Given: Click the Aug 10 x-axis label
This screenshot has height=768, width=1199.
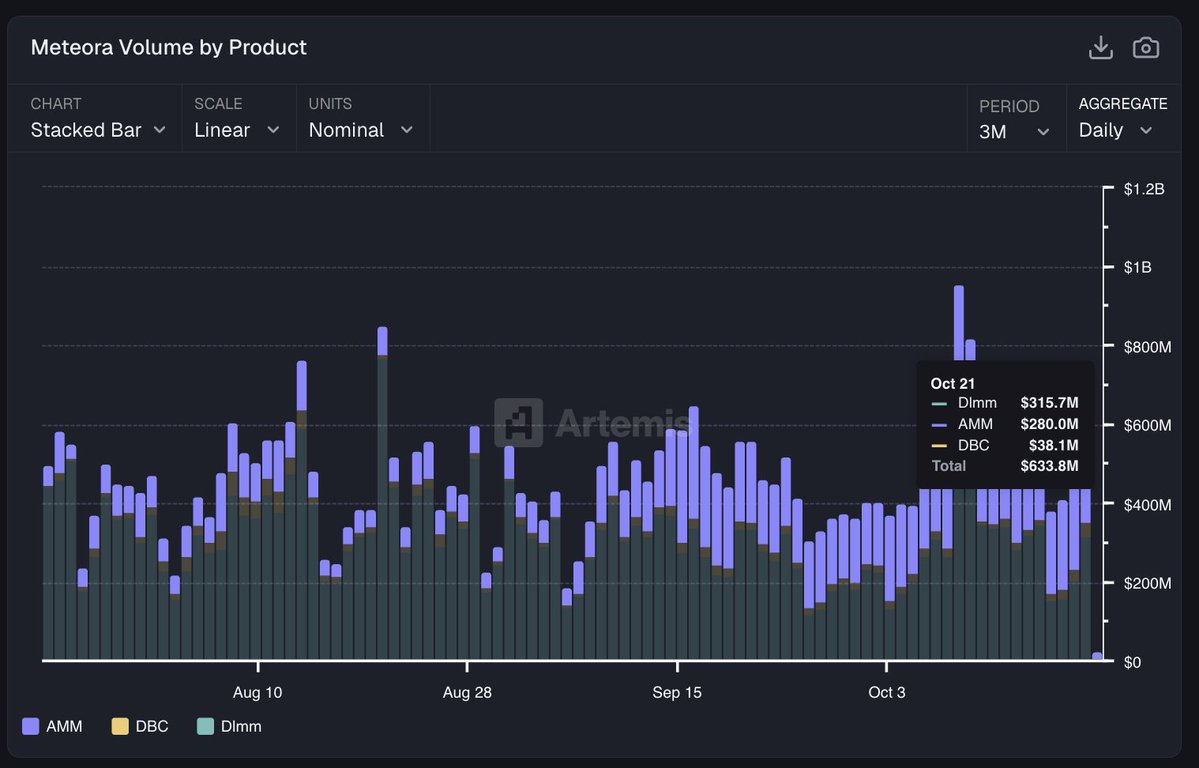Looking at the screenshot, I should point(258,692).
